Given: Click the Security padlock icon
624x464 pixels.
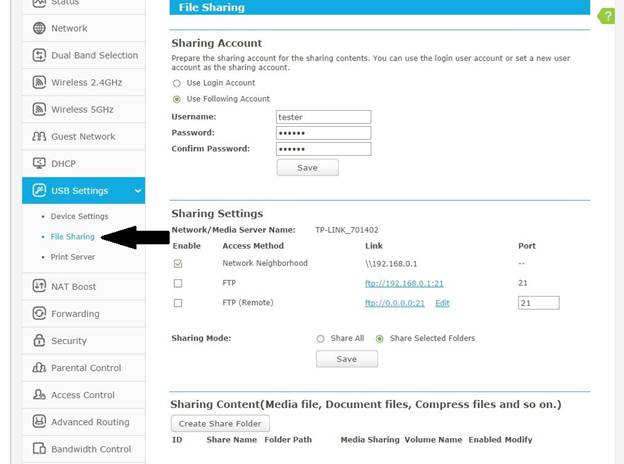Looking at the screenshot, I should (x=39, y=340).
